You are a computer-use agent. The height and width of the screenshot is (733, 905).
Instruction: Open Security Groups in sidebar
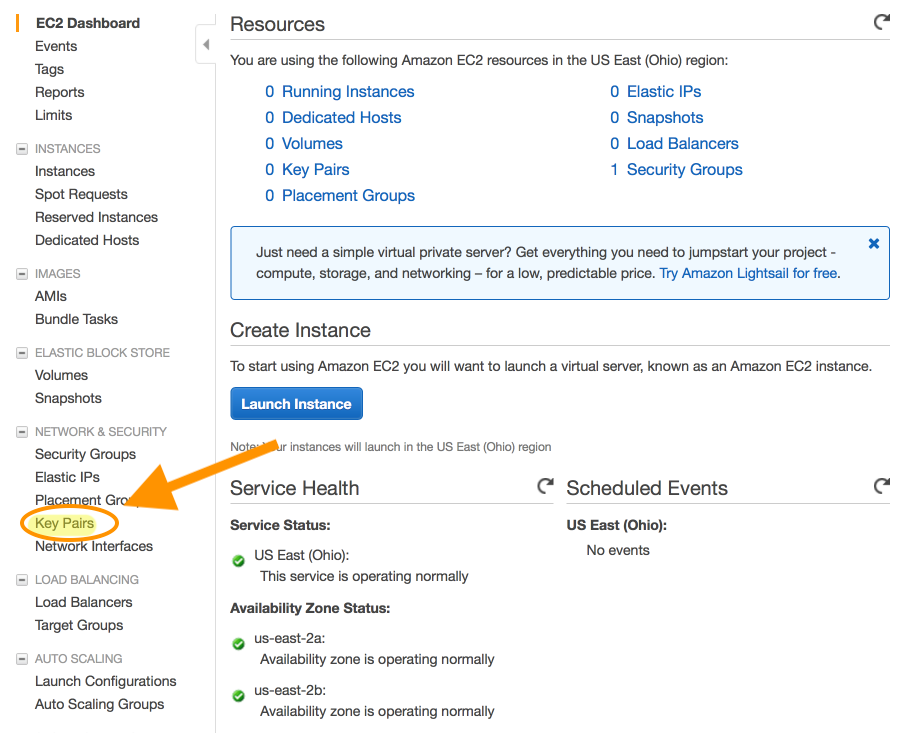(x=85, y=454)
